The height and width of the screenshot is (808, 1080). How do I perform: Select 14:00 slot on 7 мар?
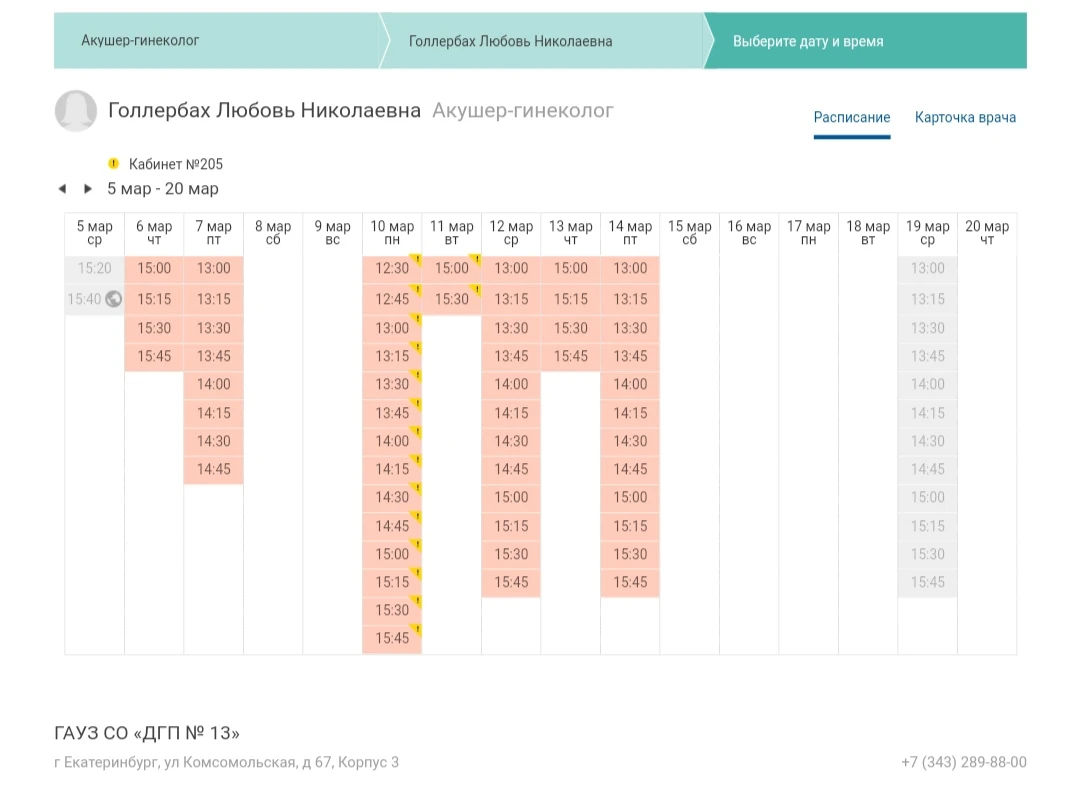tap(214, 384)
